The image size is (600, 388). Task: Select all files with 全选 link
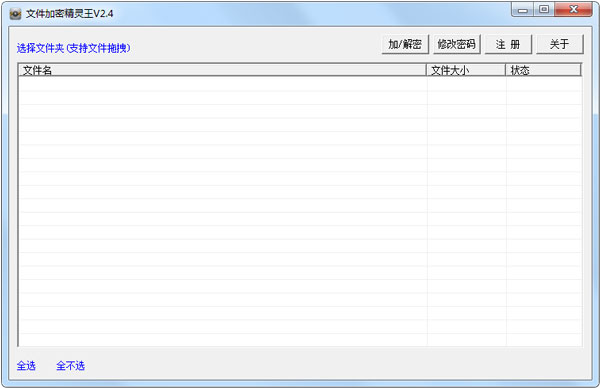(26, 366)
